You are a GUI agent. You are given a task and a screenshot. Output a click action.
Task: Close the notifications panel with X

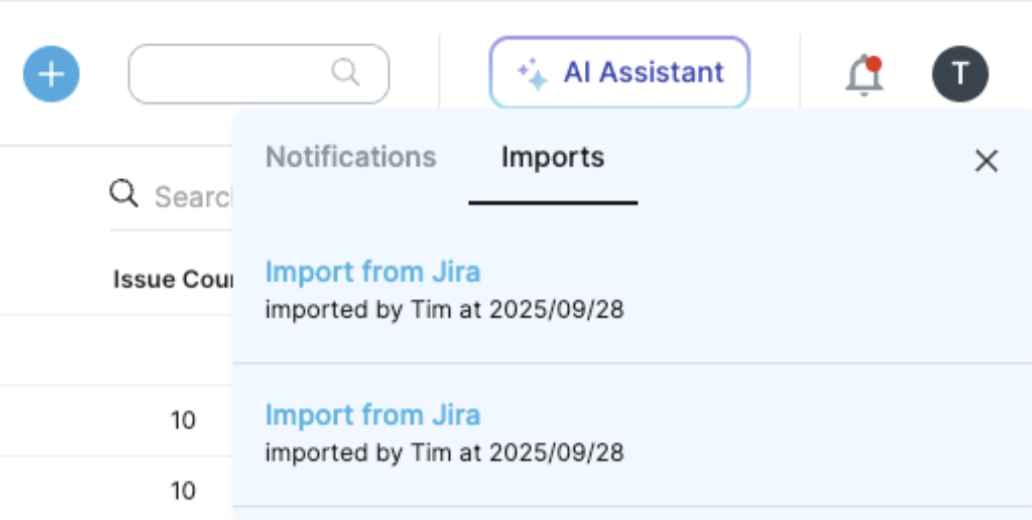986,161
